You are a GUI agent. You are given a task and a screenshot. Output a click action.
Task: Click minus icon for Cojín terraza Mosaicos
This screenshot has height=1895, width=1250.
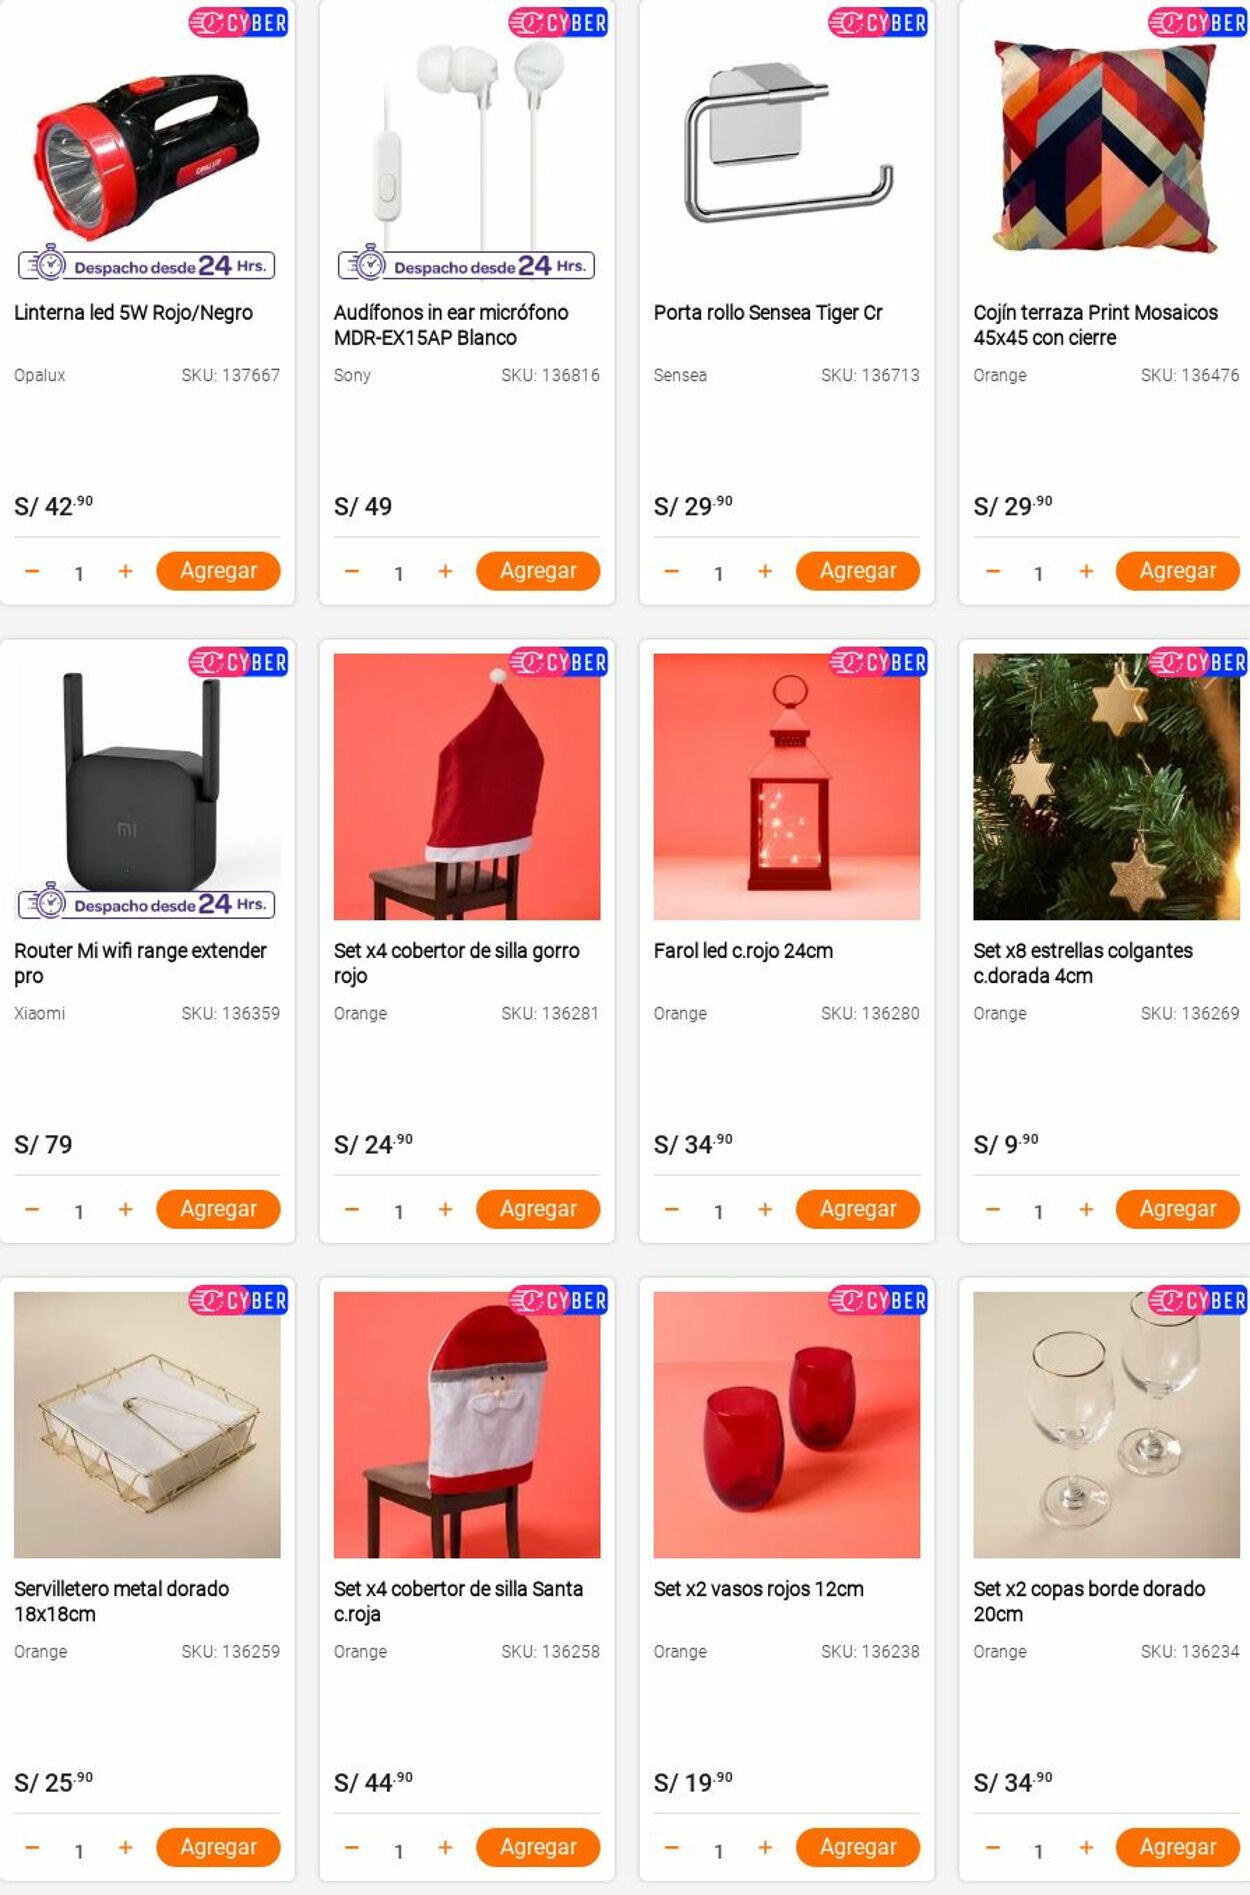(992, 571)
